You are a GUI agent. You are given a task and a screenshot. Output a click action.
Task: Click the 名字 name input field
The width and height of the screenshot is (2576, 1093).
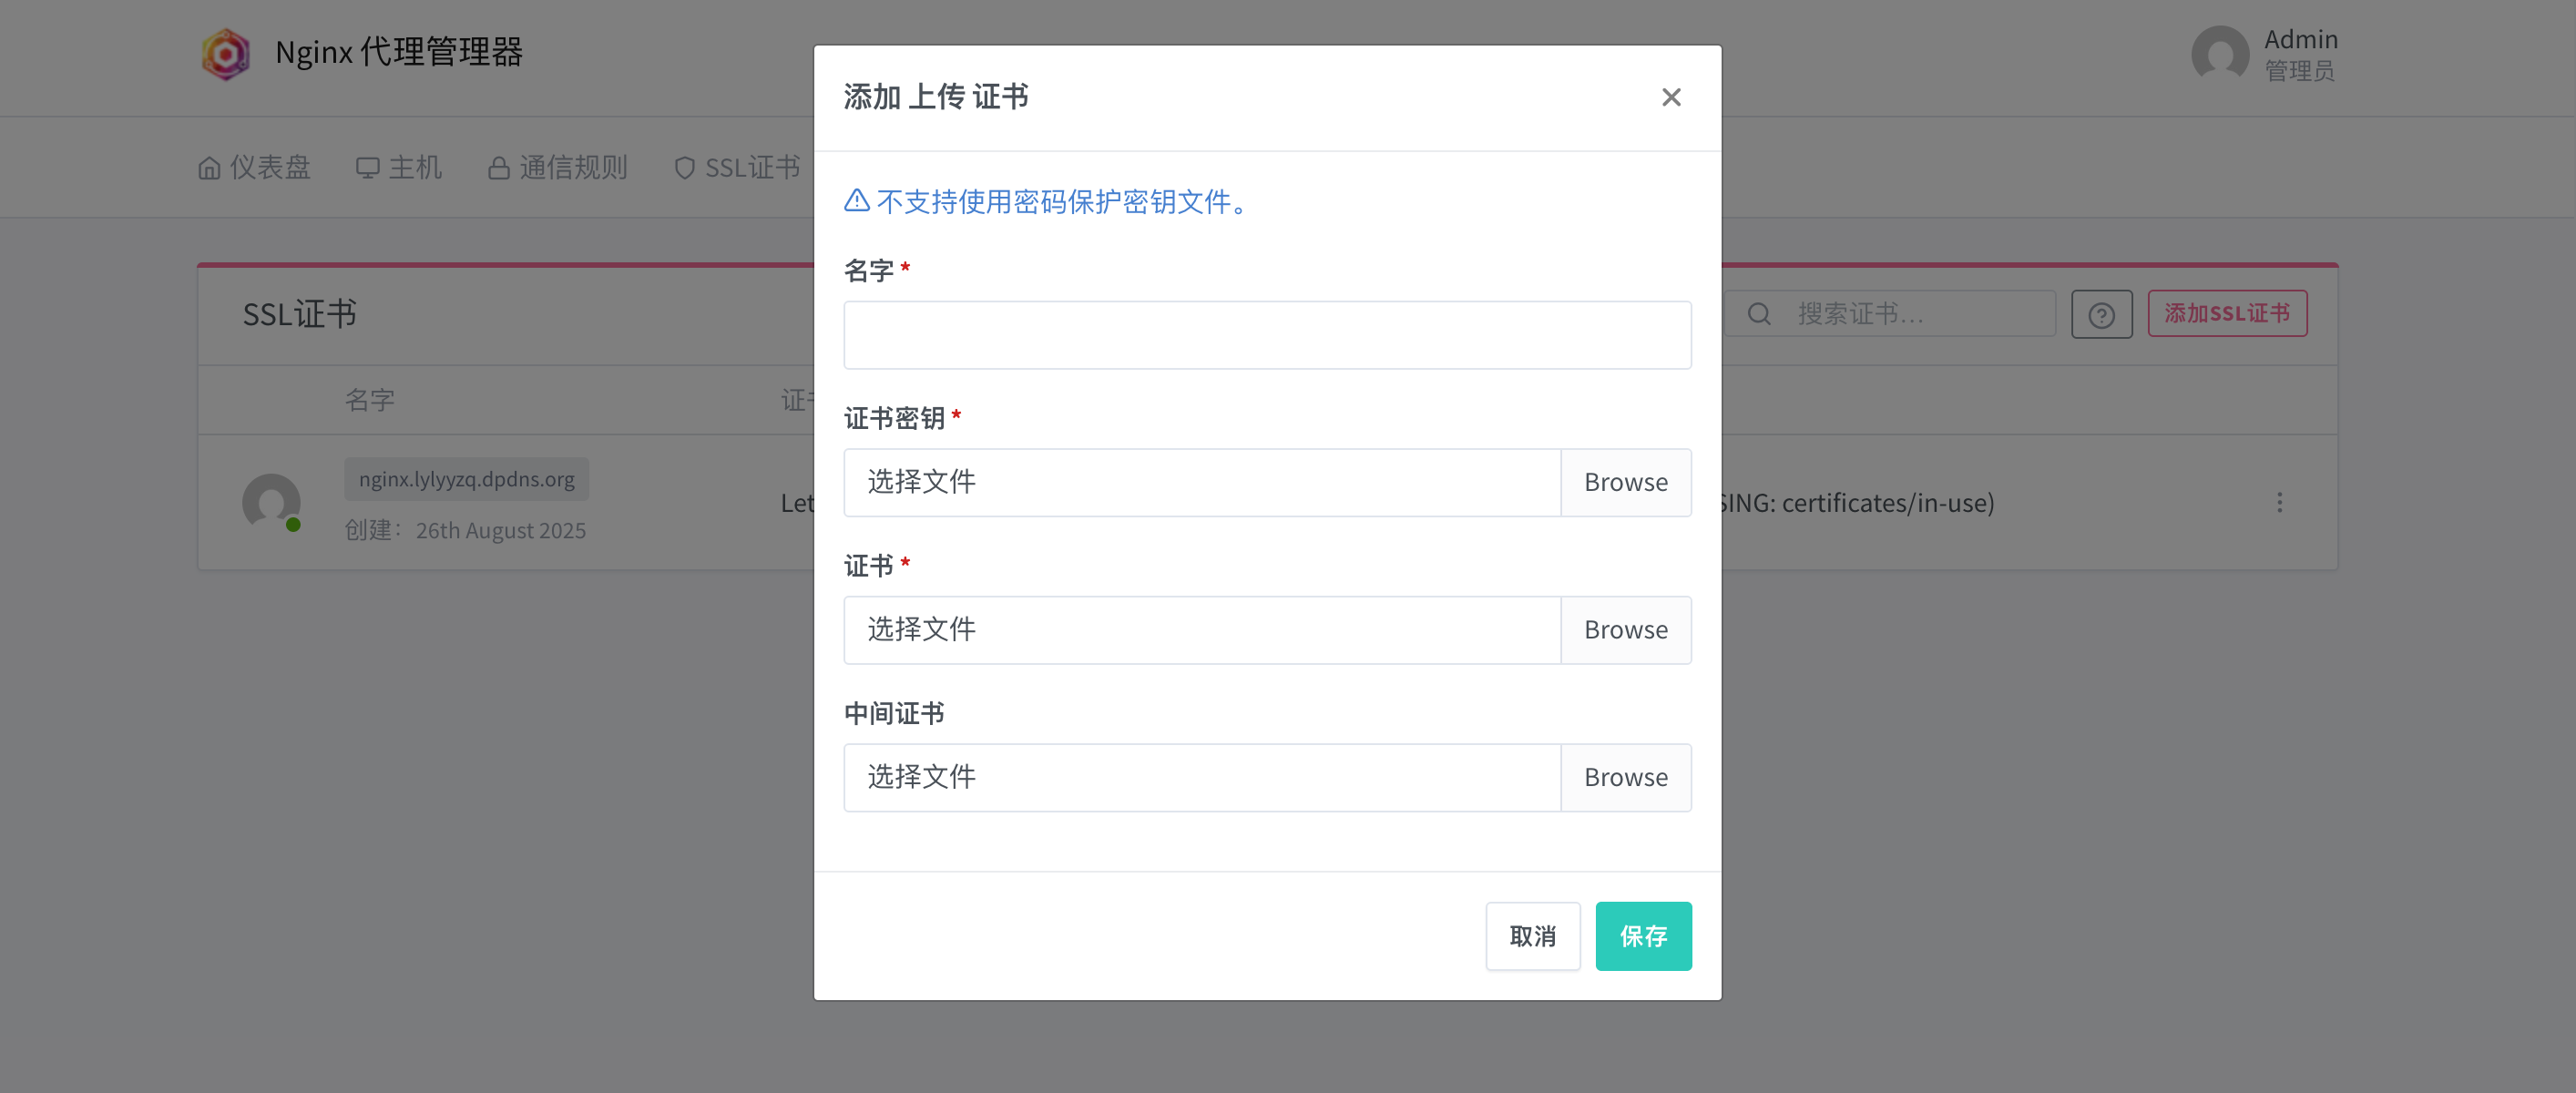tap(1266, 335)
